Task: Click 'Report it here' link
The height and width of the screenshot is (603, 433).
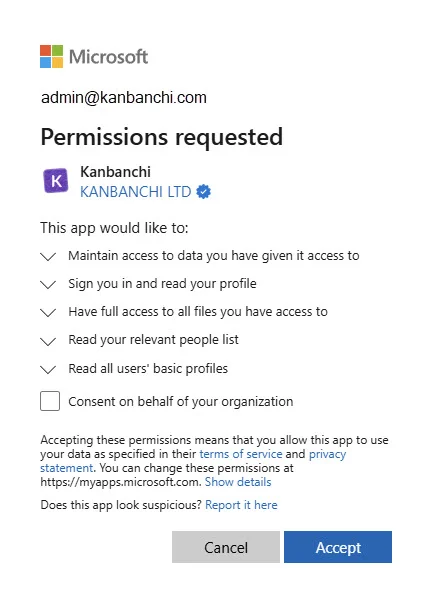Action: (x=241, y=505)
